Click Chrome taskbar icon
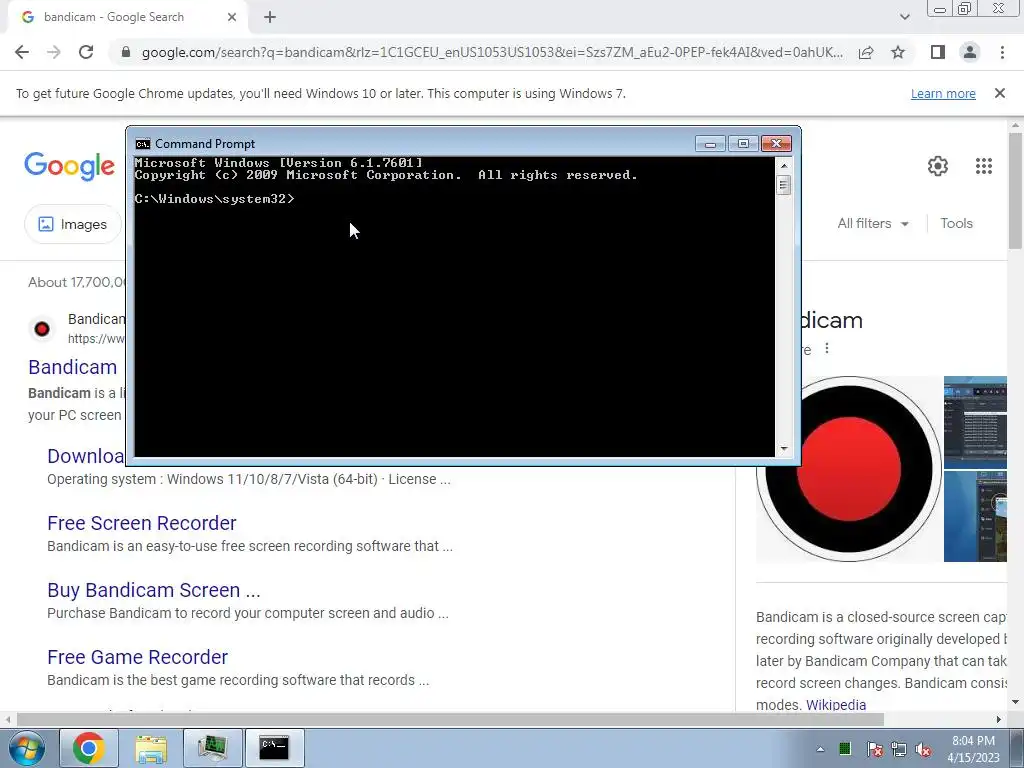 coord(89,748)
